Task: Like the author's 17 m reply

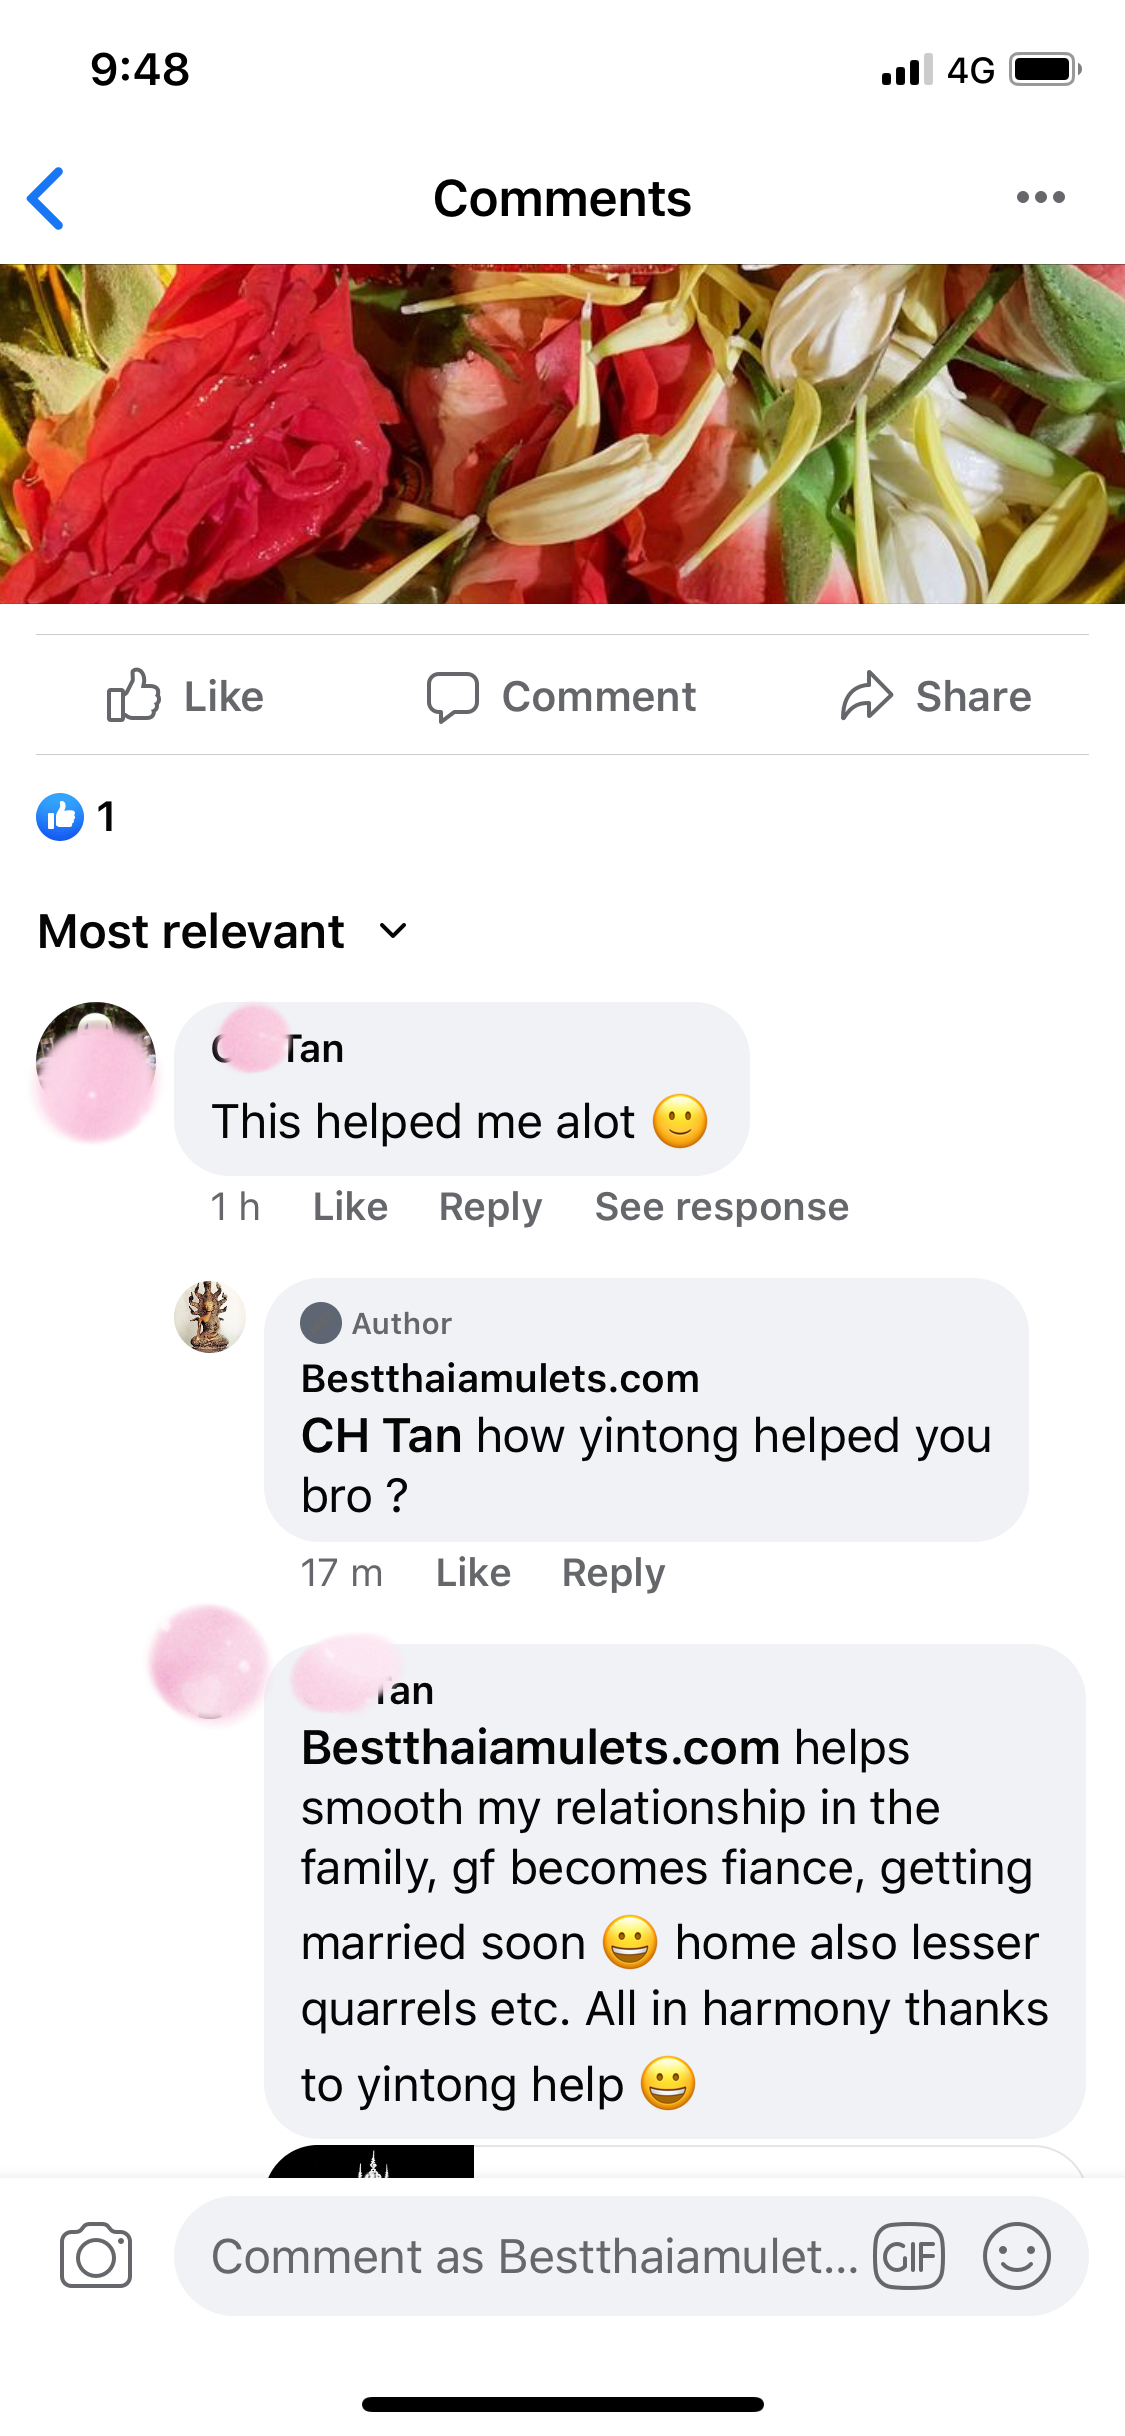Action: tap(473, 1573)
